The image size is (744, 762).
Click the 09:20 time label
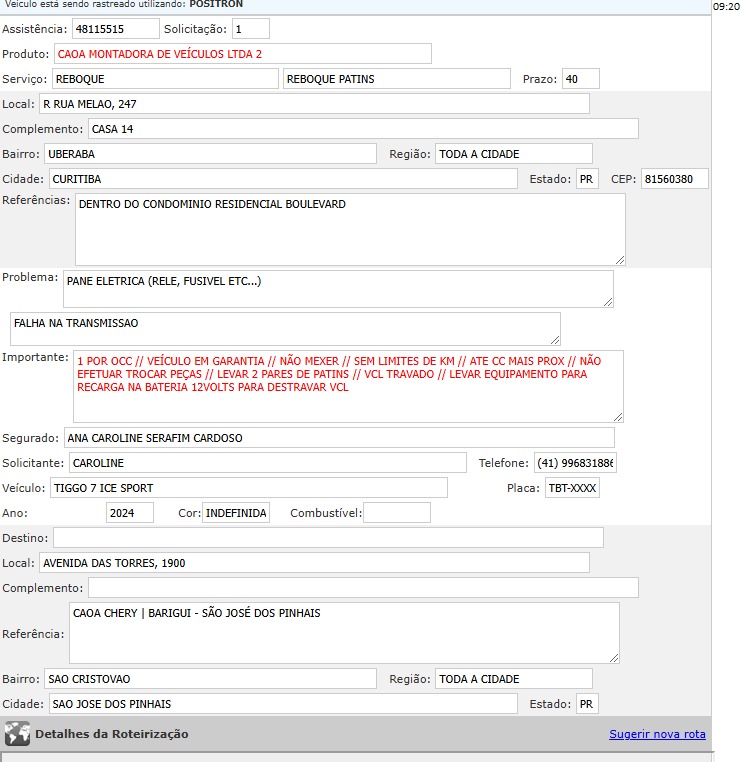(726, 6)
